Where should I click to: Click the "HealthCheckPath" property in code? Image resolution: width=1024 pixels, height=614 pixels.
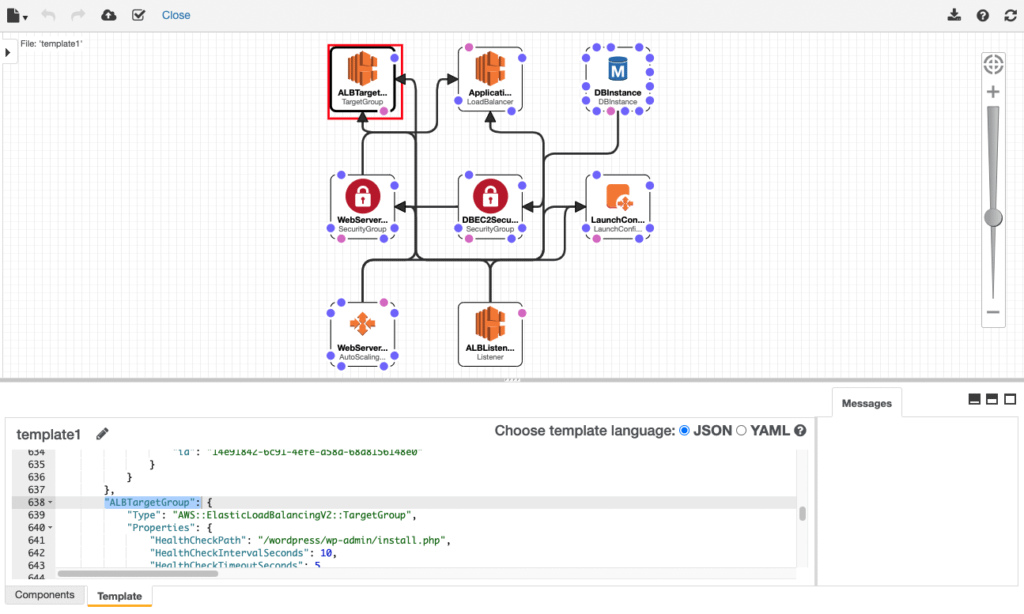tap(197, 540)
